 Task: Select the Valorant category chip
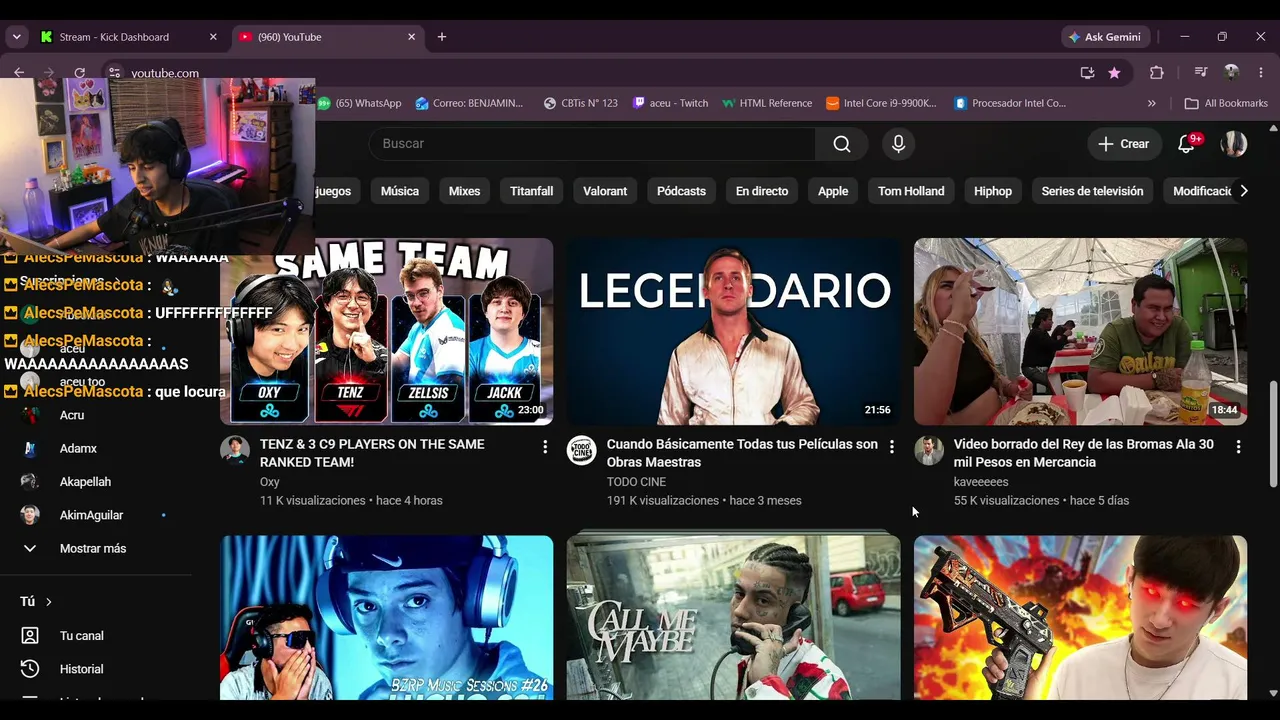[x=605, y=191]
